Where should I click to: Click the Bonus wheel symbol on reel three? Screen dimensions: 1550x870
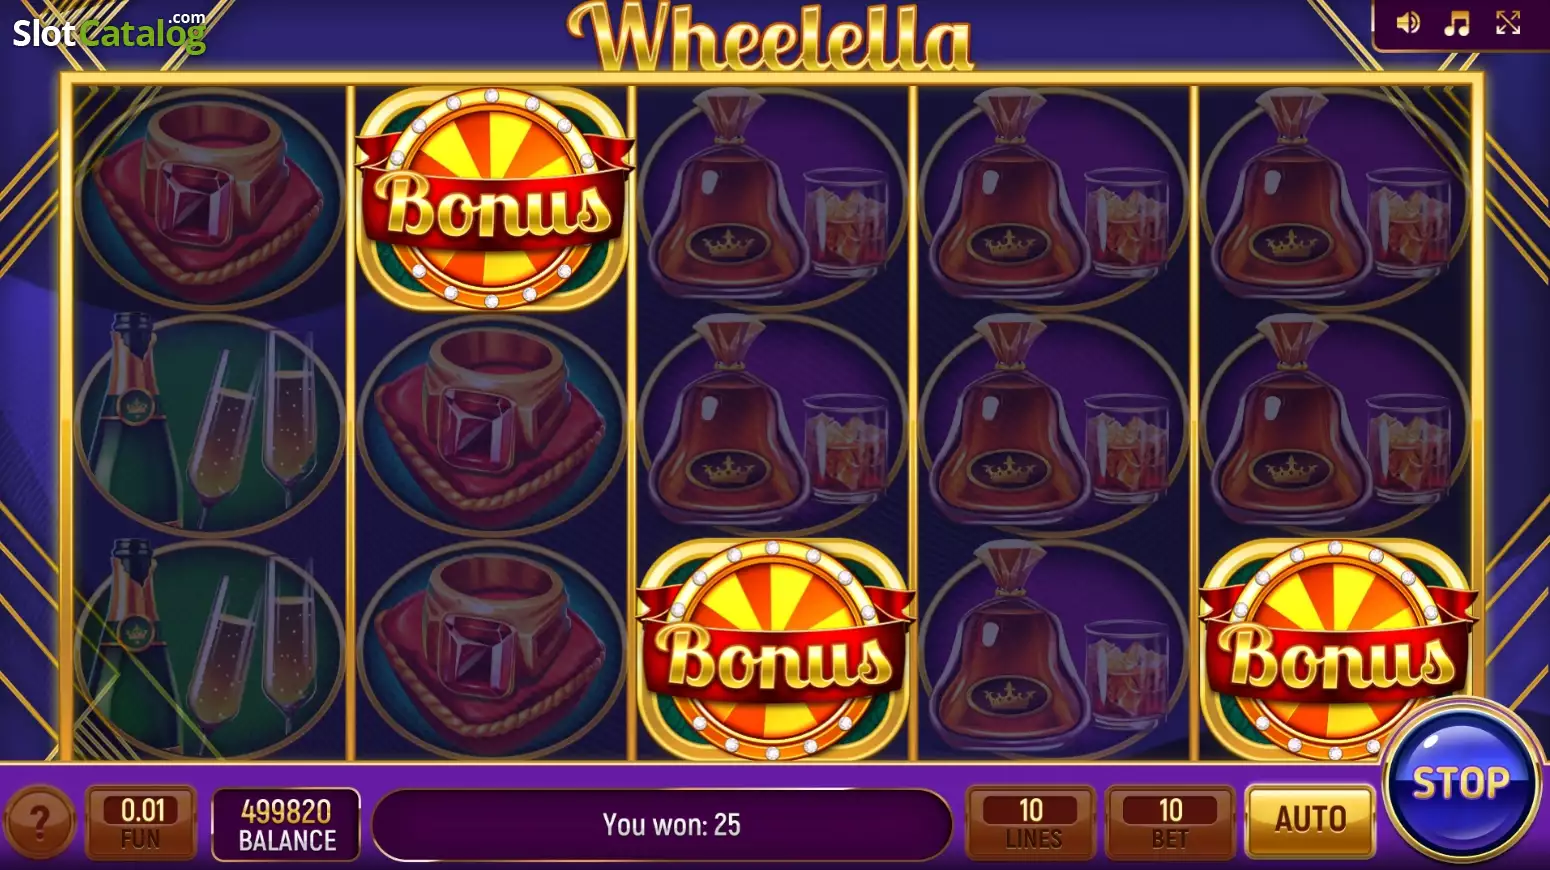(773, 649)
